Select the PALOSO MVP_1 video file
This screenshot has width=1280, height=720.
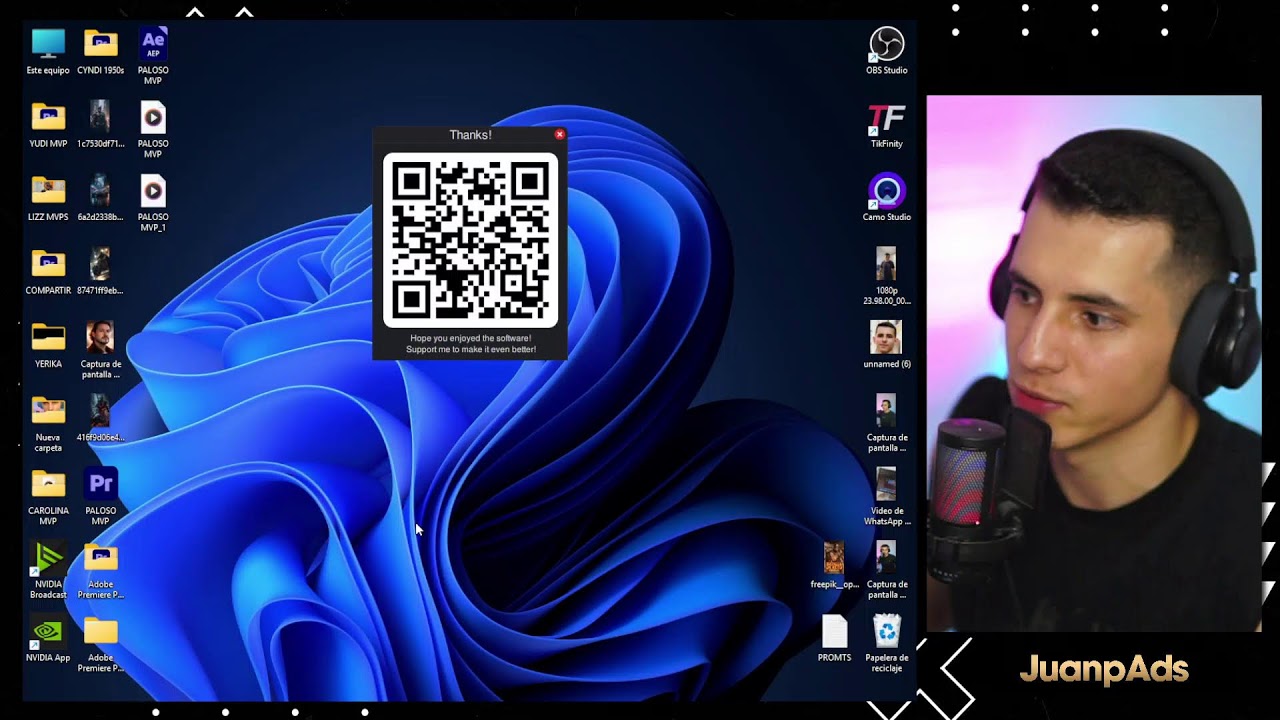(x=153, y=203)
